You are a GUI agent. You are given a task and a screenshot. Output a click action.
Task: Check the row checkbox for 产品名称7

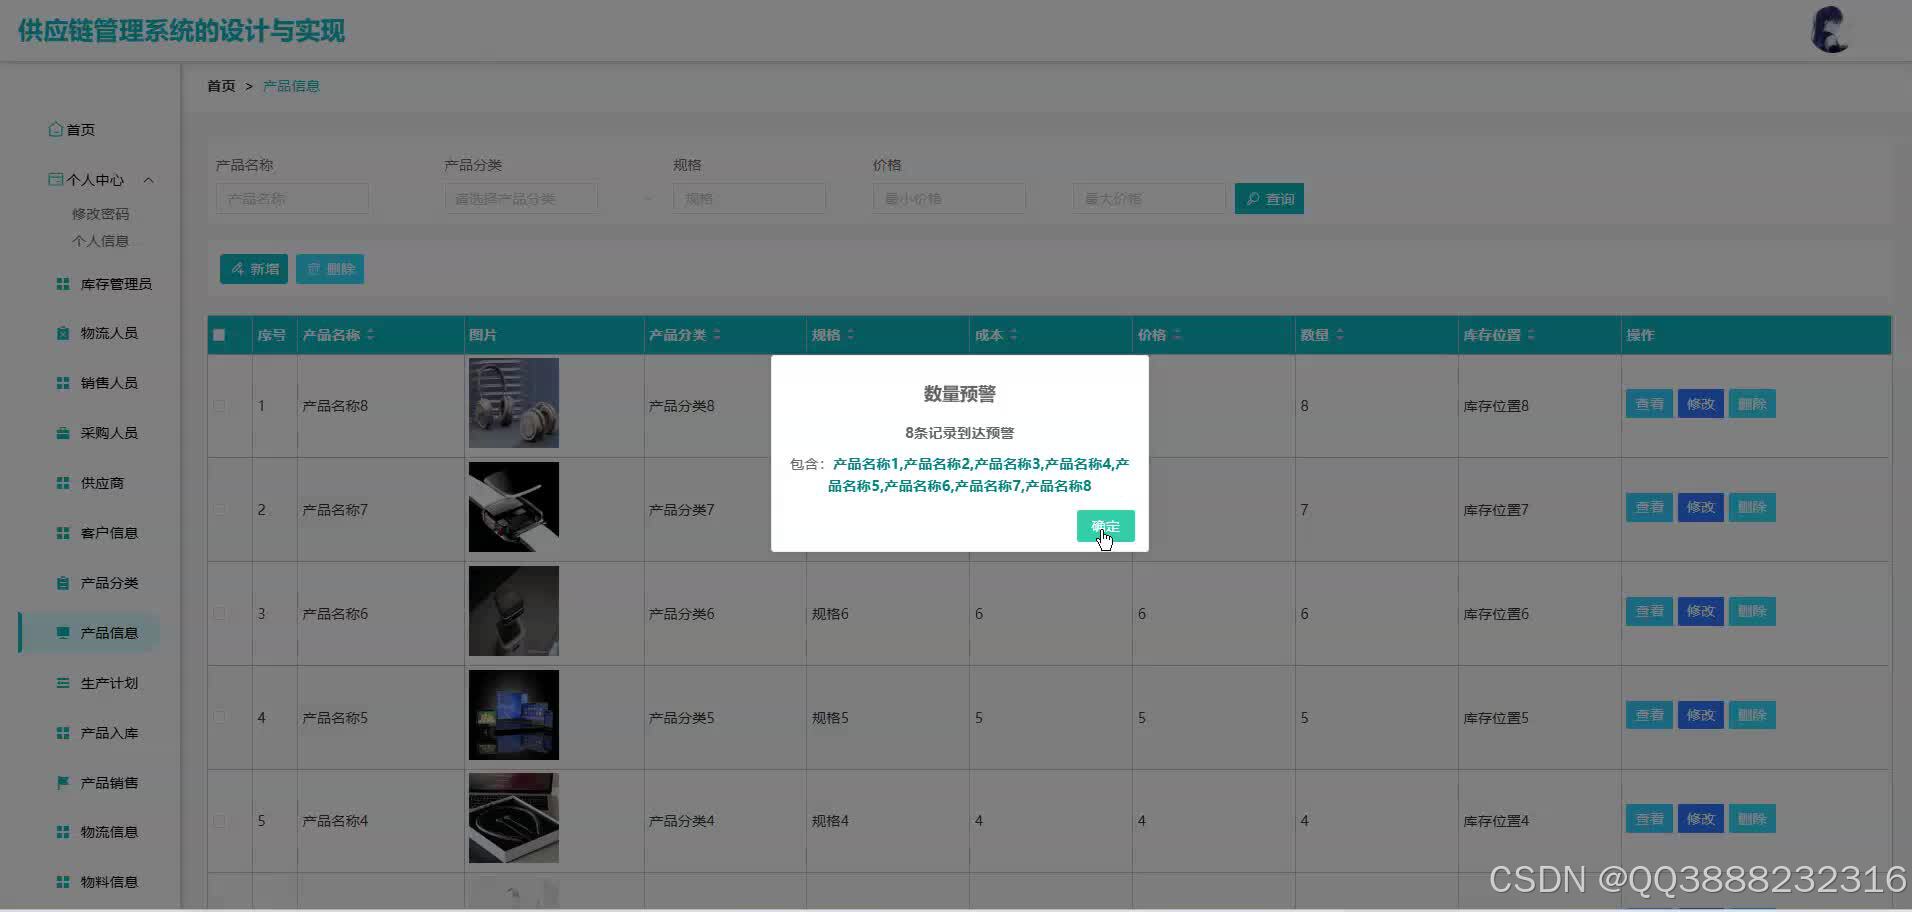219,510
